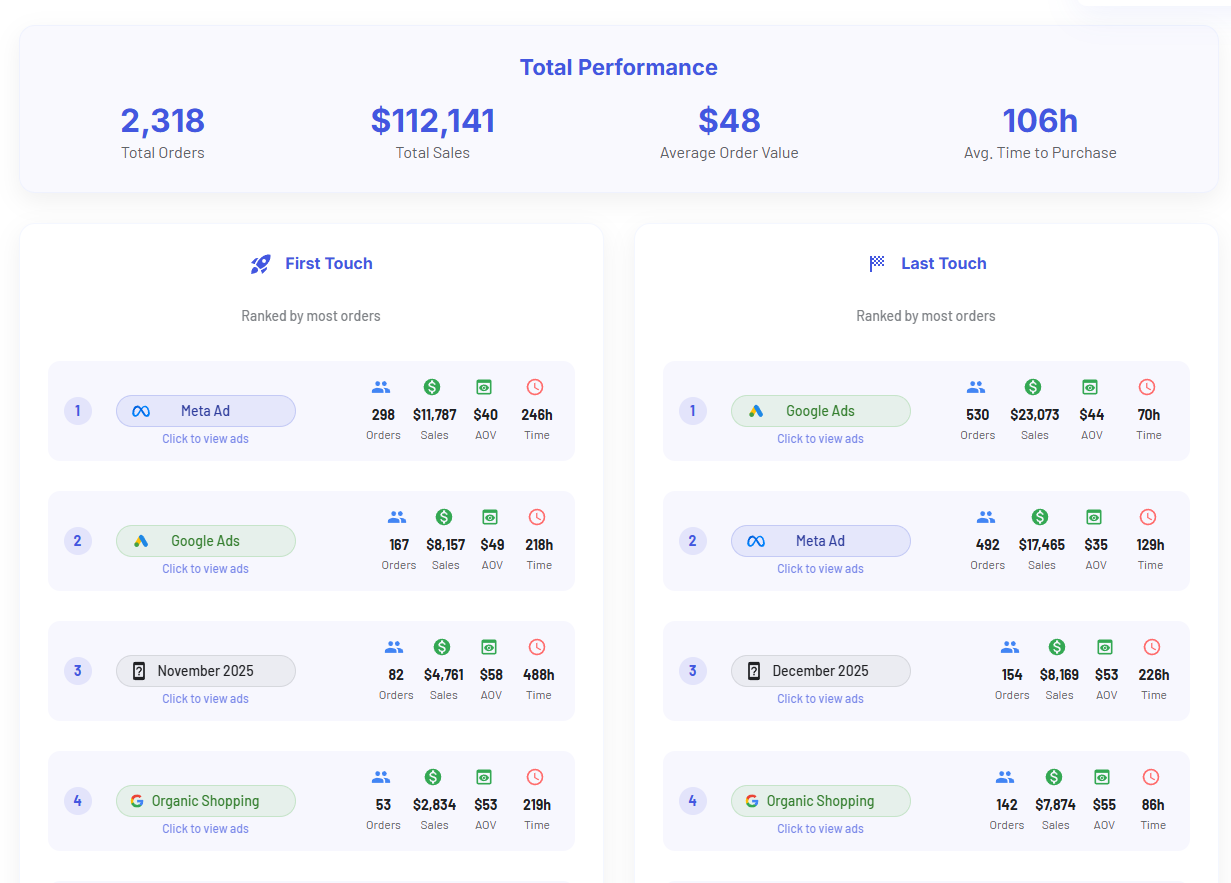Image resolution: width=1231 pixels, height=883 pixels.
Task: Click the rocket icon beside First Touch
Action: coord(261,264)
